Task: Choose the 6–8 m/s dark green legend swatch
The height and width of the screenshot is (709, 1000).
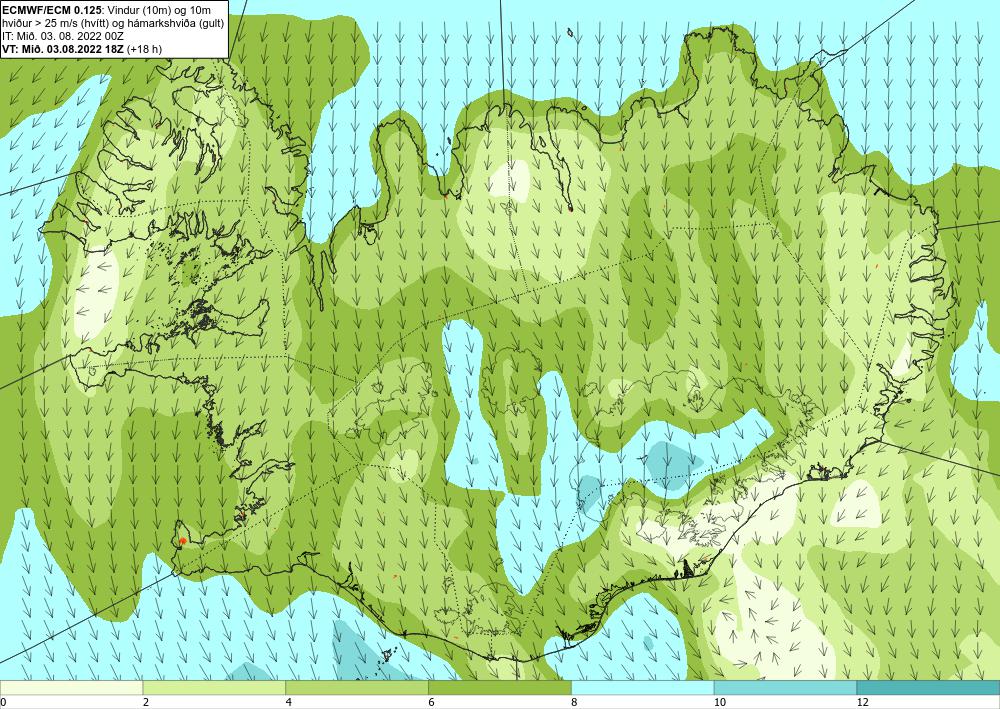Action: [x=500, y=687]
